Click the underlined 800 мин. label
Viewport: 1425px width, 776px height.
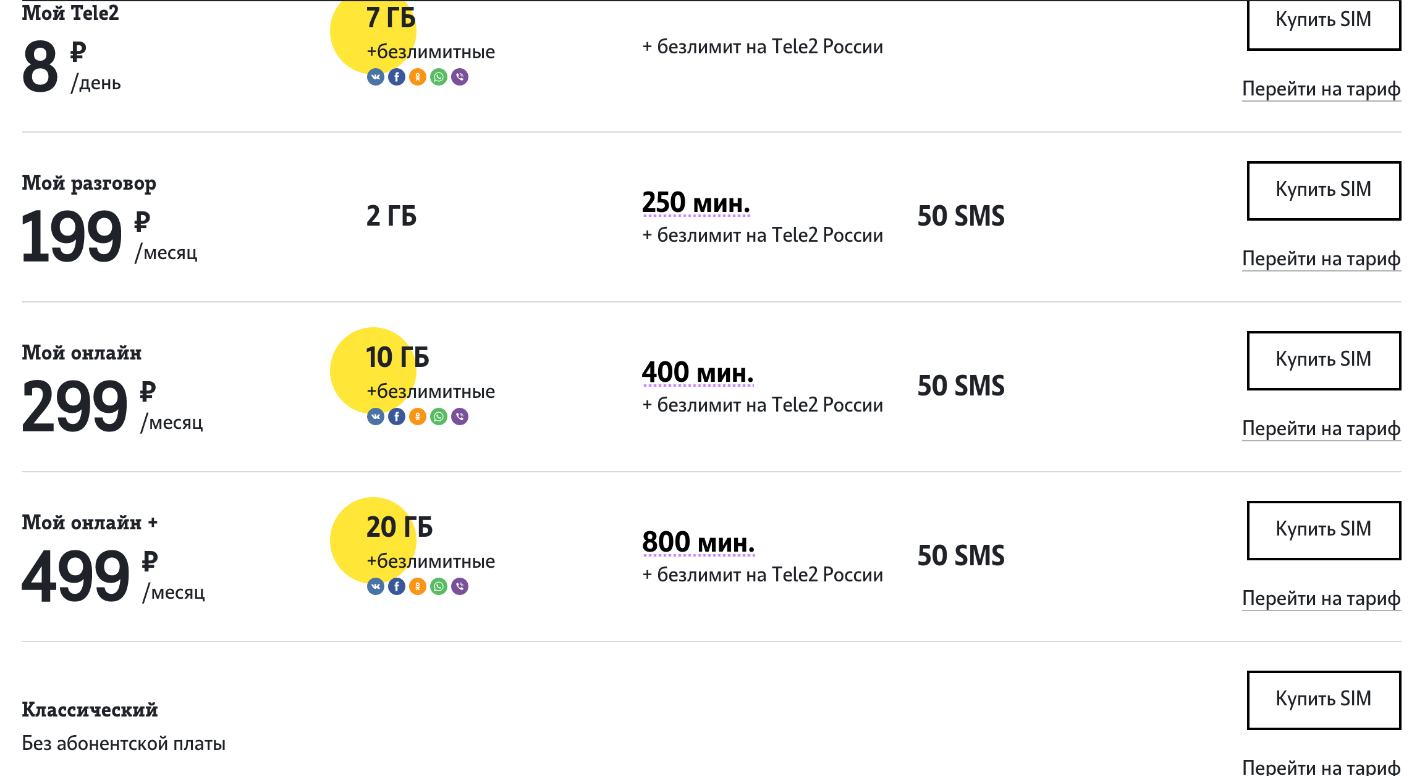[698, 543]
